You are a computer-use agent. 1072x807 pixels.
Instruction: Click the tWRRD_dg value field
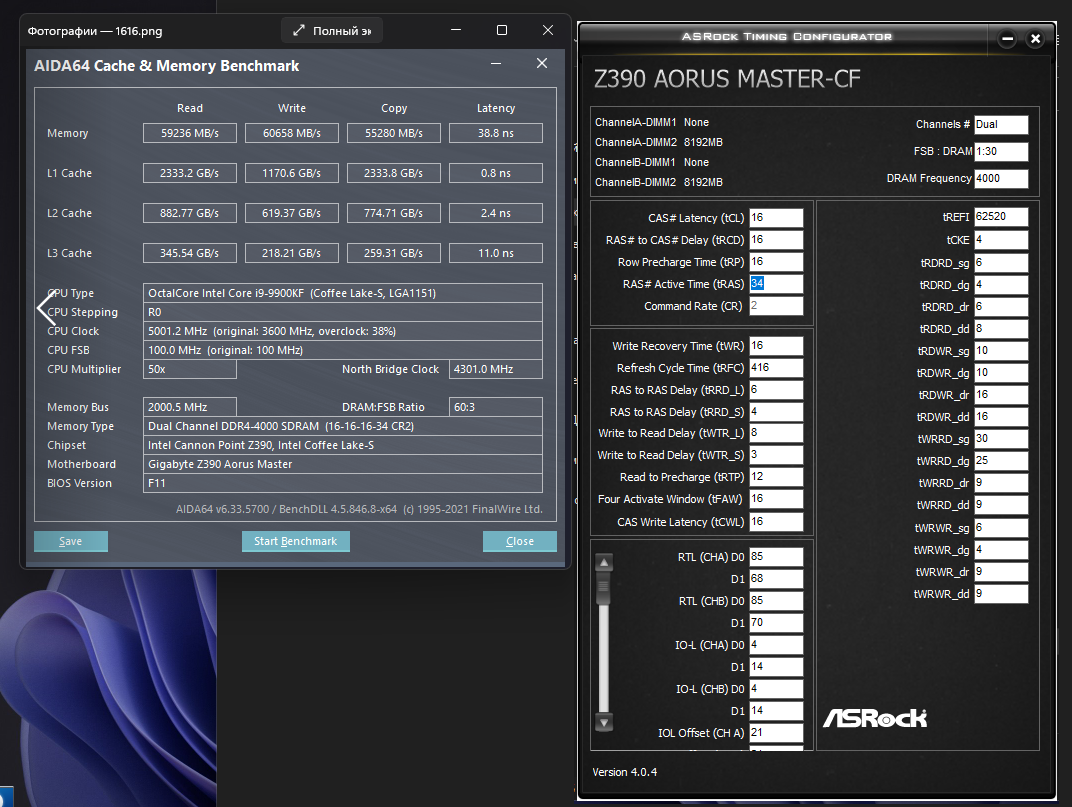[x=1001, y=461]
